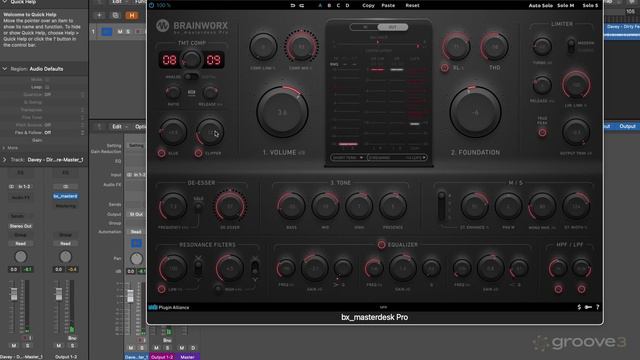Screen dimensions: 640x360
Task: Click the Clipper knob
Action: click(x=210, y=132)
